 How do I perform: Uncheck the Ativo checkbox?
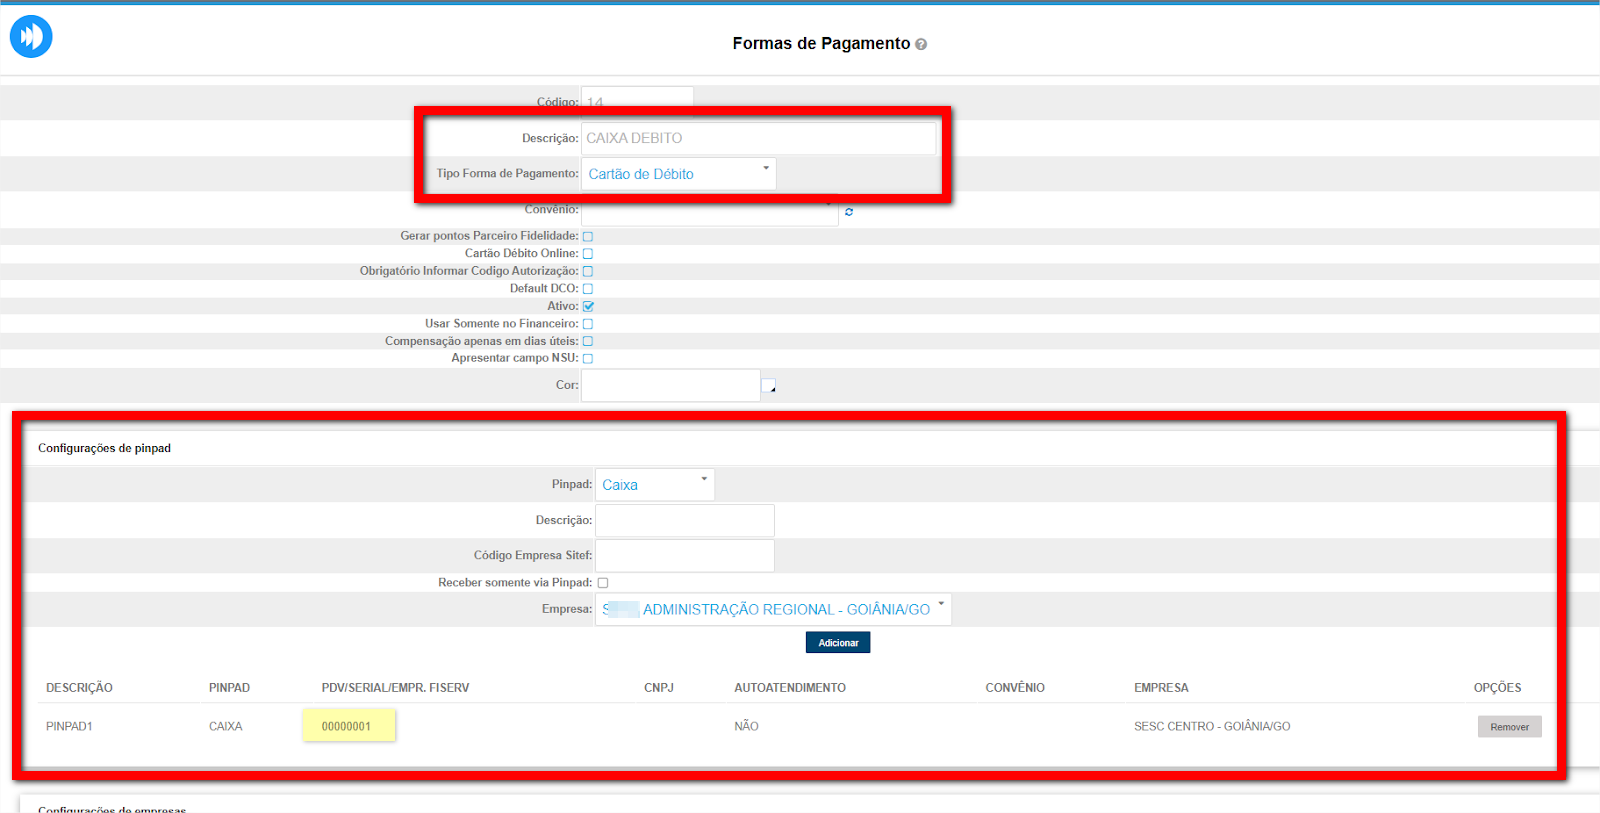(x=588, y=307)
